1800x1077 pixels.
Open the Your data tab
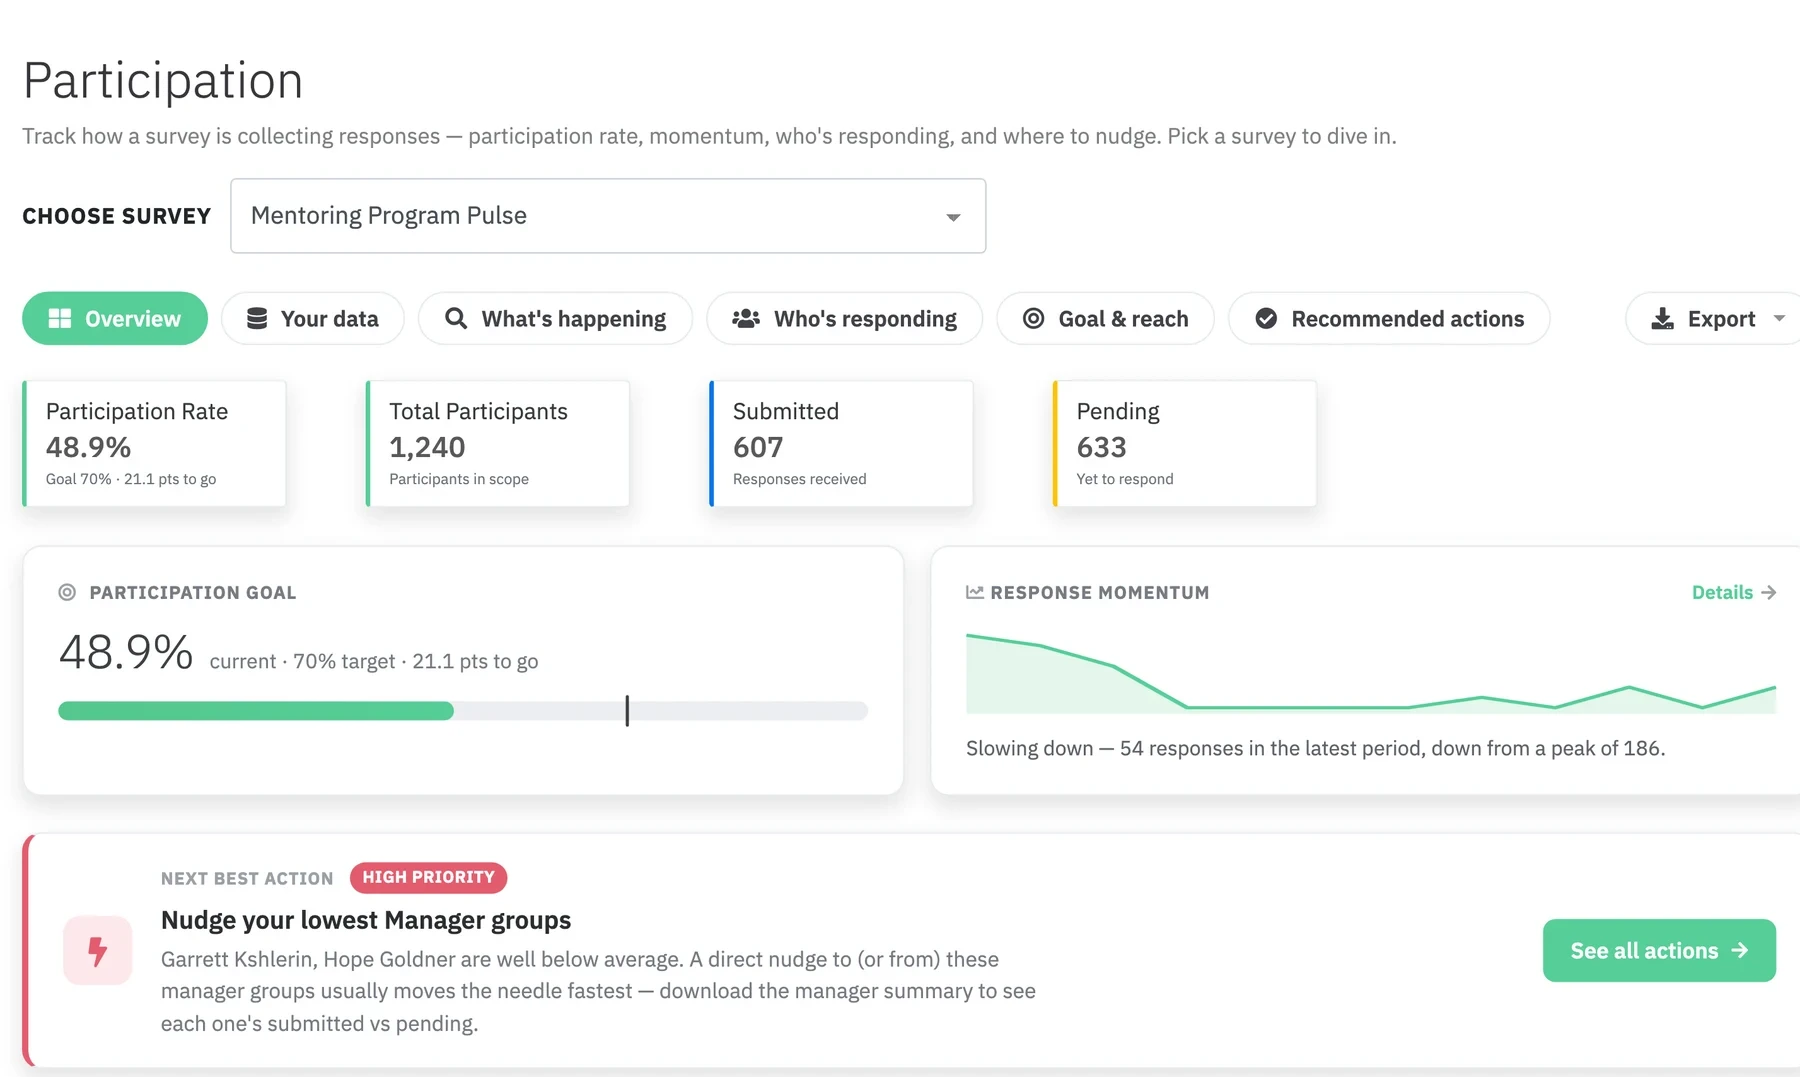pos(313,318)
